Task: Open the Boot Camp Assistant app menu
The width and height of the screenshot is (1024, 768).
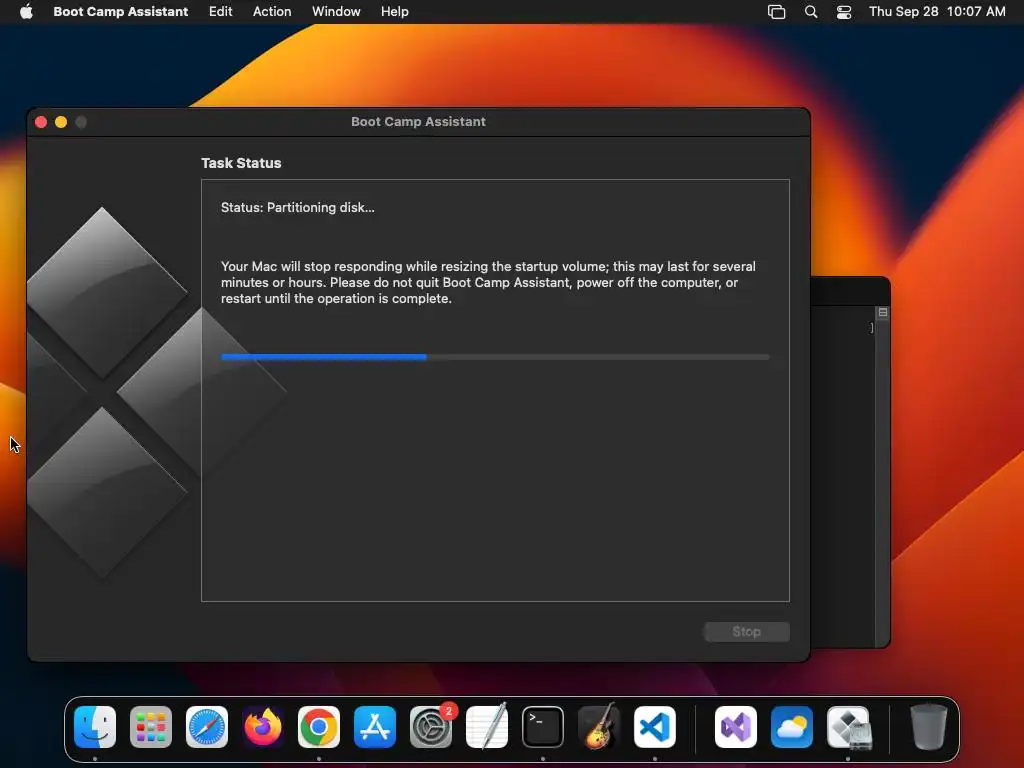Action: 121,12
